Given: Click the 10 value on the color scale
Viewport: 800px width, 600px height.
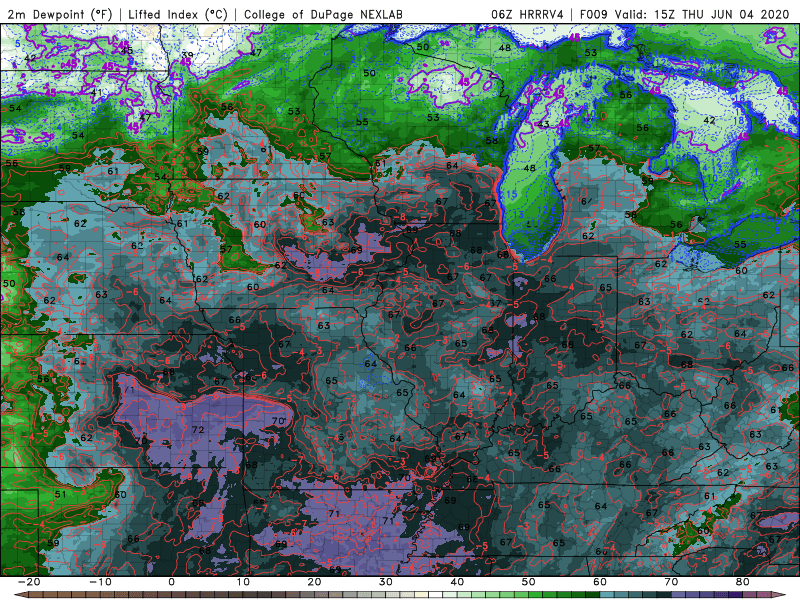Looking at the screenshot, I should pyautogui.click(x=243, y=582).
